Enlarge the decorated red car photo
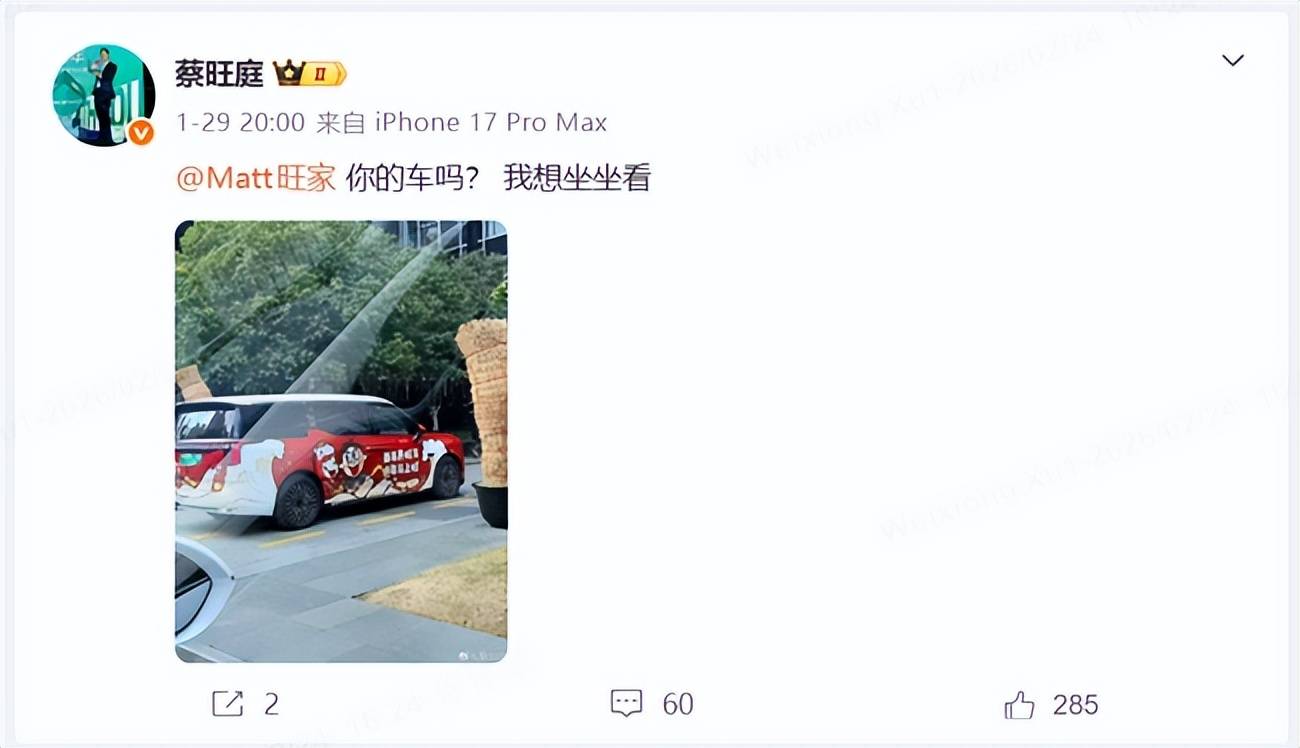Image resolution: width=1300 pixels, height=748 pixels. tap(341, 441)
